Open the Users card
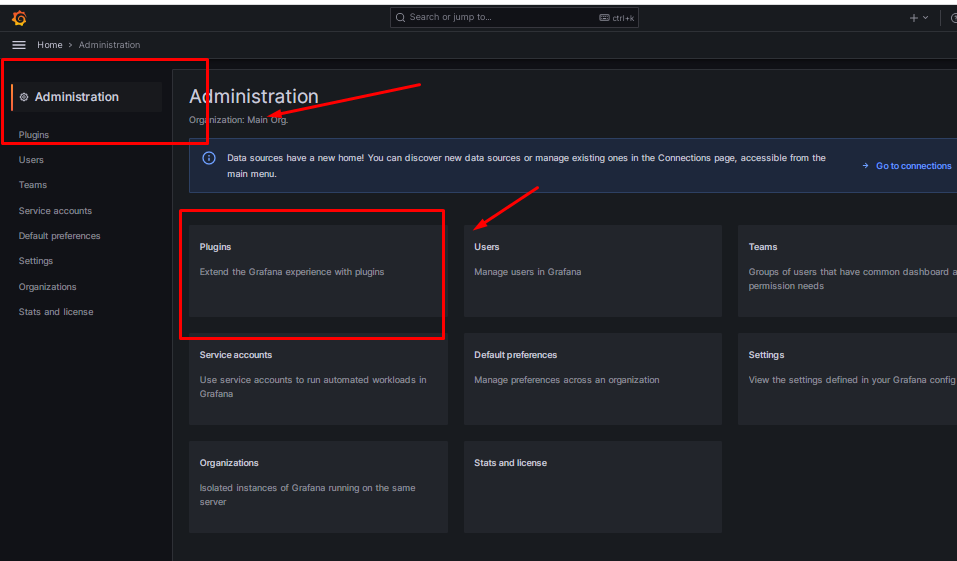Image resolution: width=957 pixels, height=561 pixels. 593,271
